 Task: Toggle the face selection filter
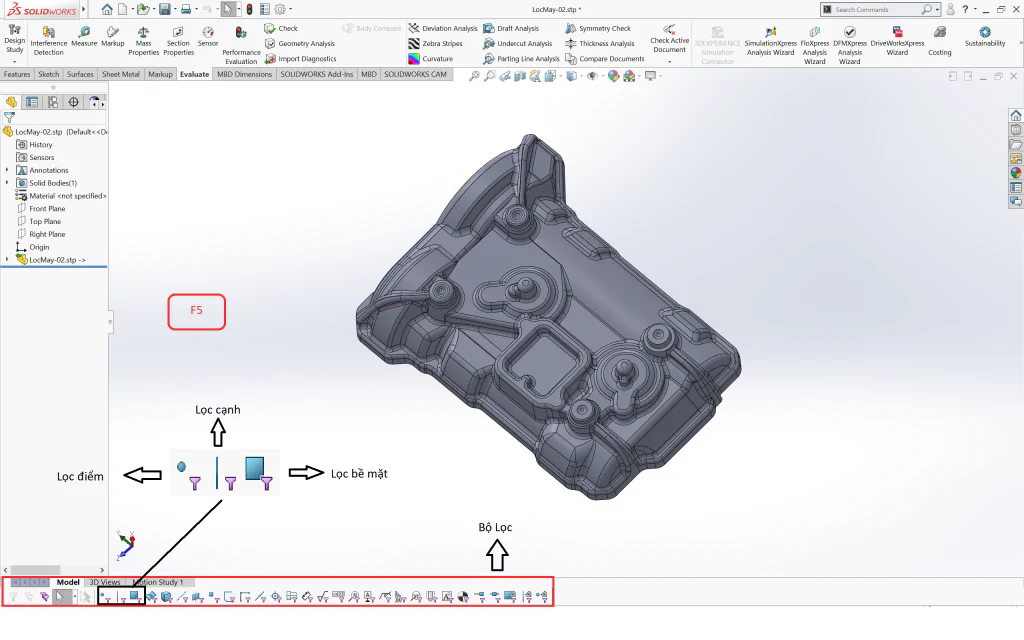[x=136, y=596]
